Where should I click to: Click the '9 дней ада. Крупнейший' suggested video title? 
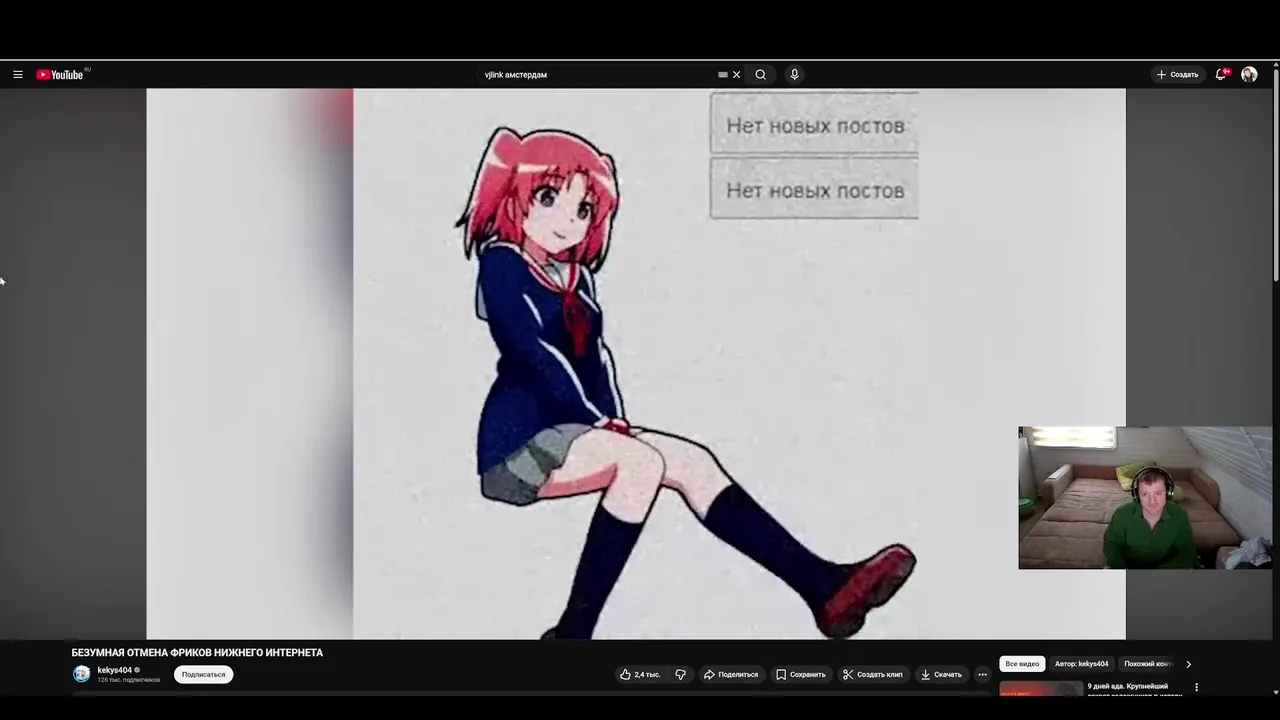1128,687
